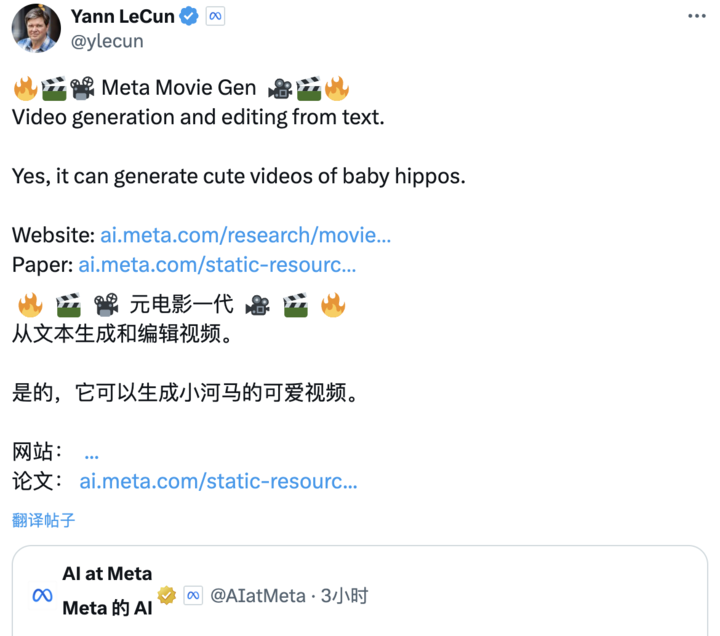
Task: Click the blue verified badge beside Yann LeCun
Action: coord(188,17)
